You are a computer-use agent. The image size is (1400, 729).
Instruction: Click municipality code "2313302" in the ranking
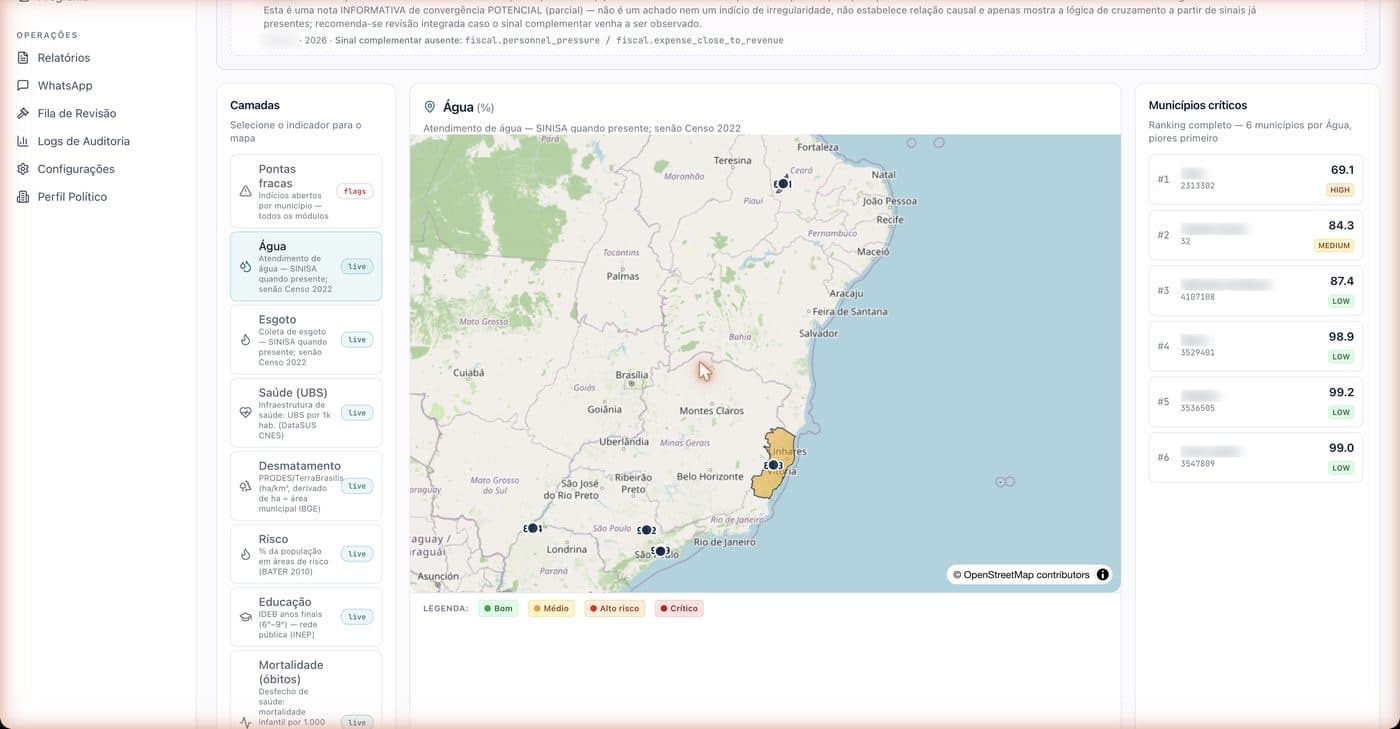point(1197,186)
